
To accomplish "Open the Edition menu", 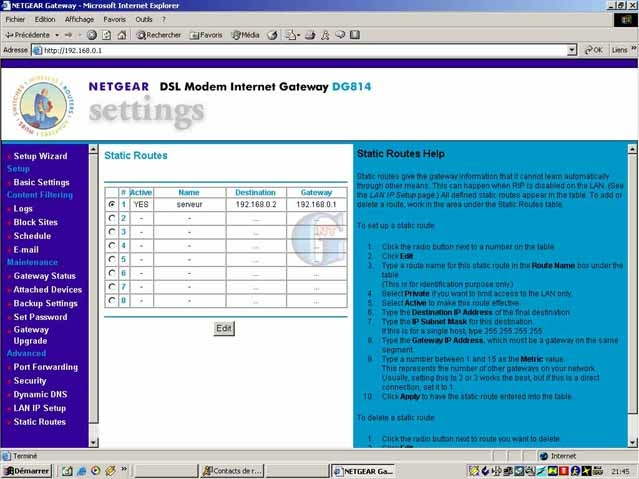I will click(45, 19).
